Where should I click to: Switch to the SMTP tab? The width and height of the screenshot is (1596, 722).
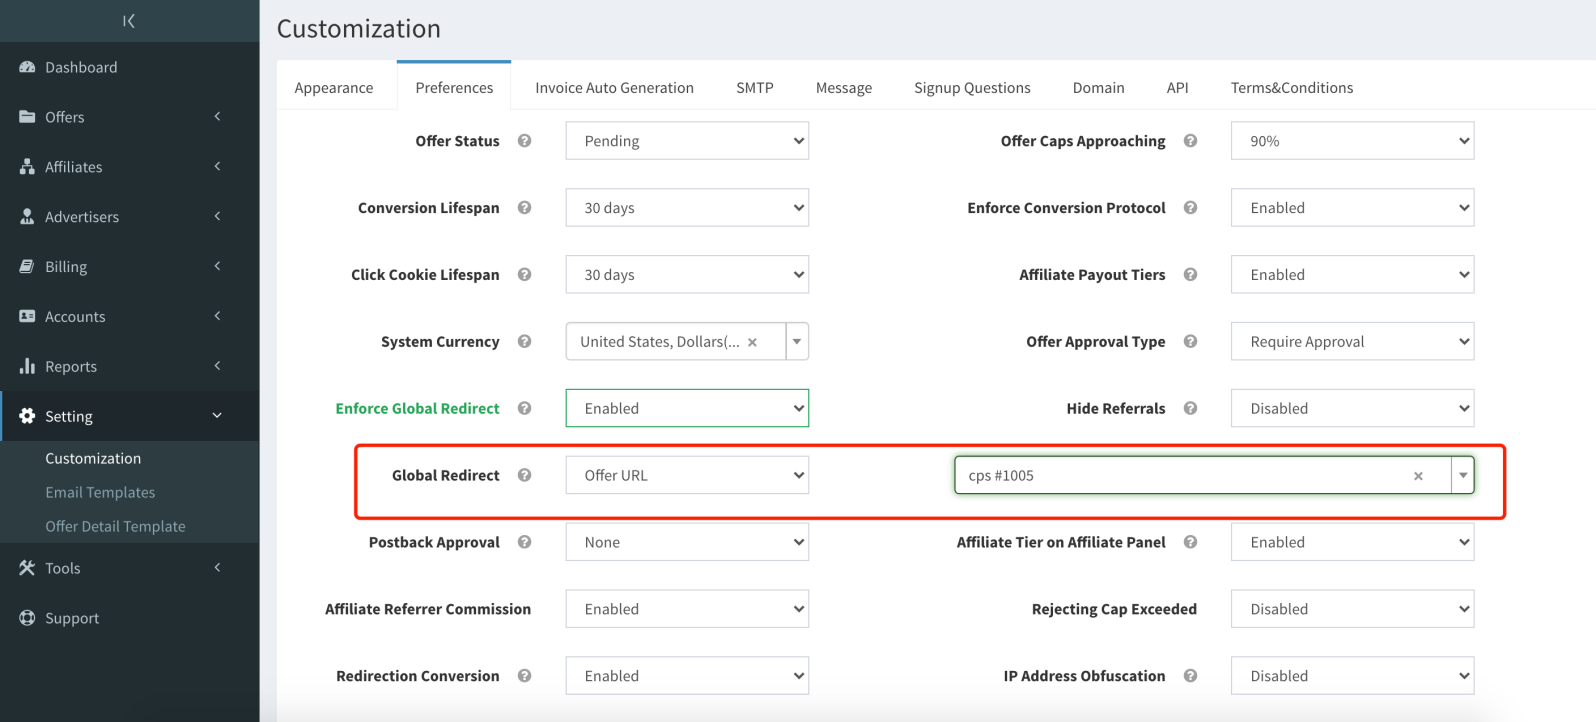pos(754,88)
